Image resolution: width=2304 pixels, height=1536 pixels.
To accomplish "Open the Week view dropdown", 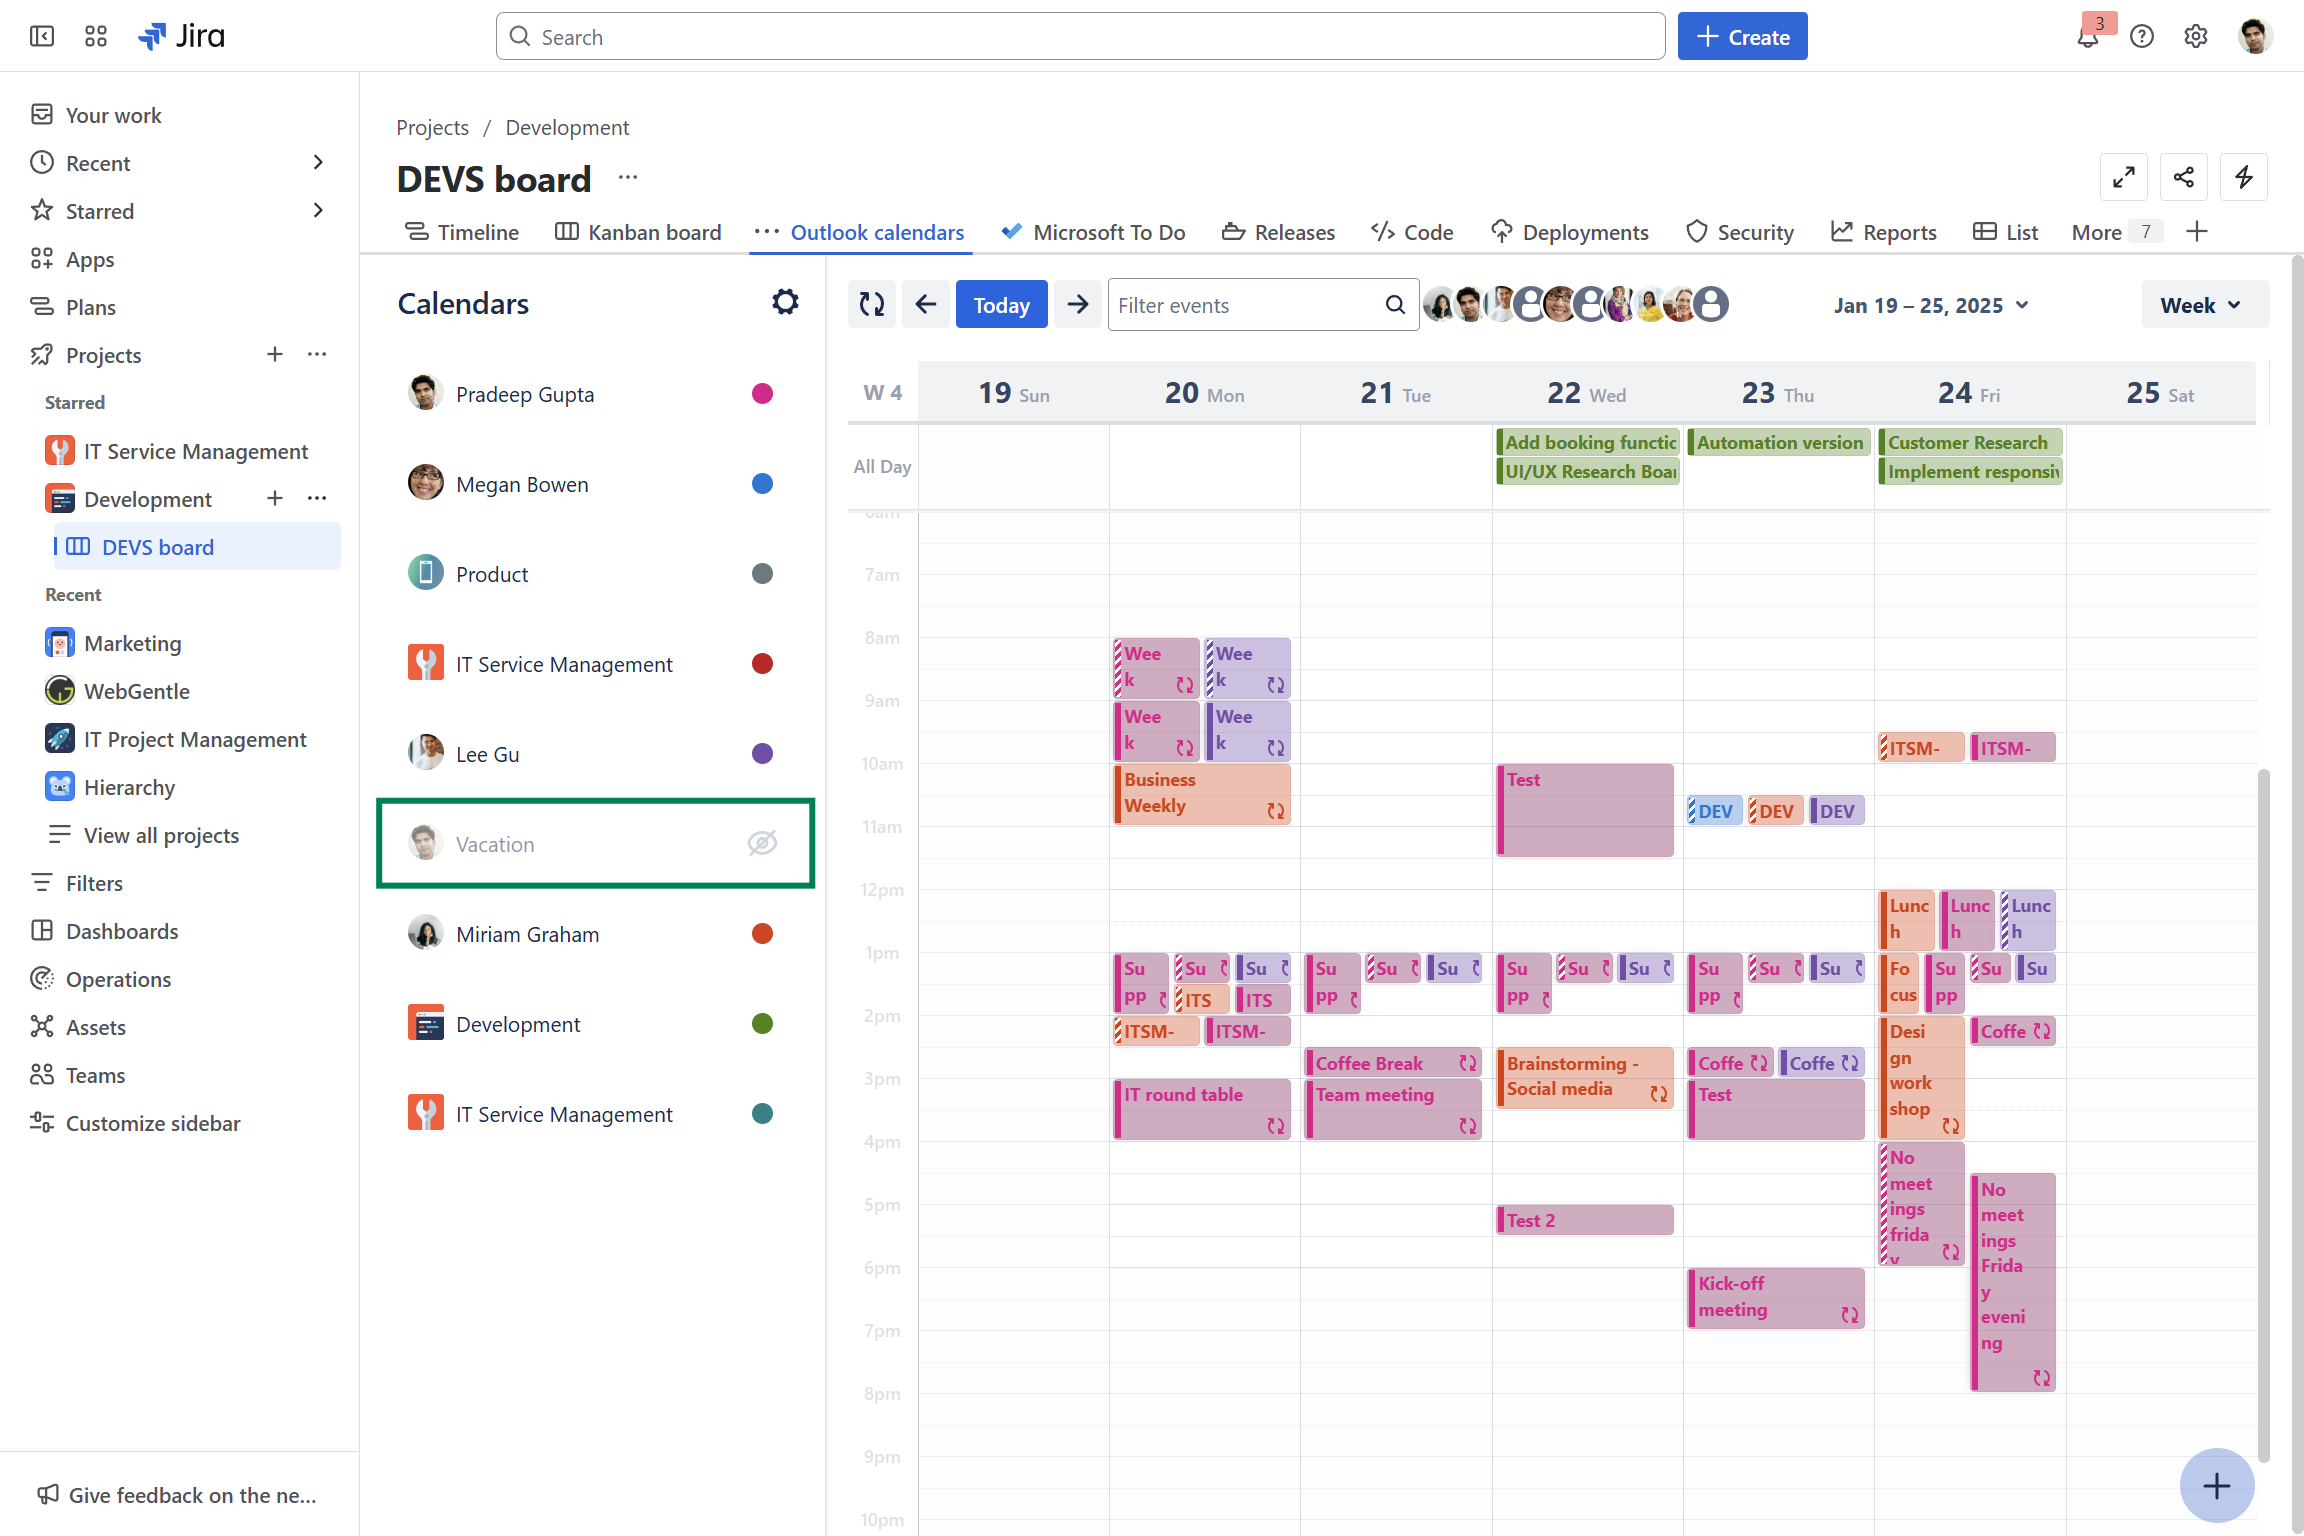I will click(2204, 304).
